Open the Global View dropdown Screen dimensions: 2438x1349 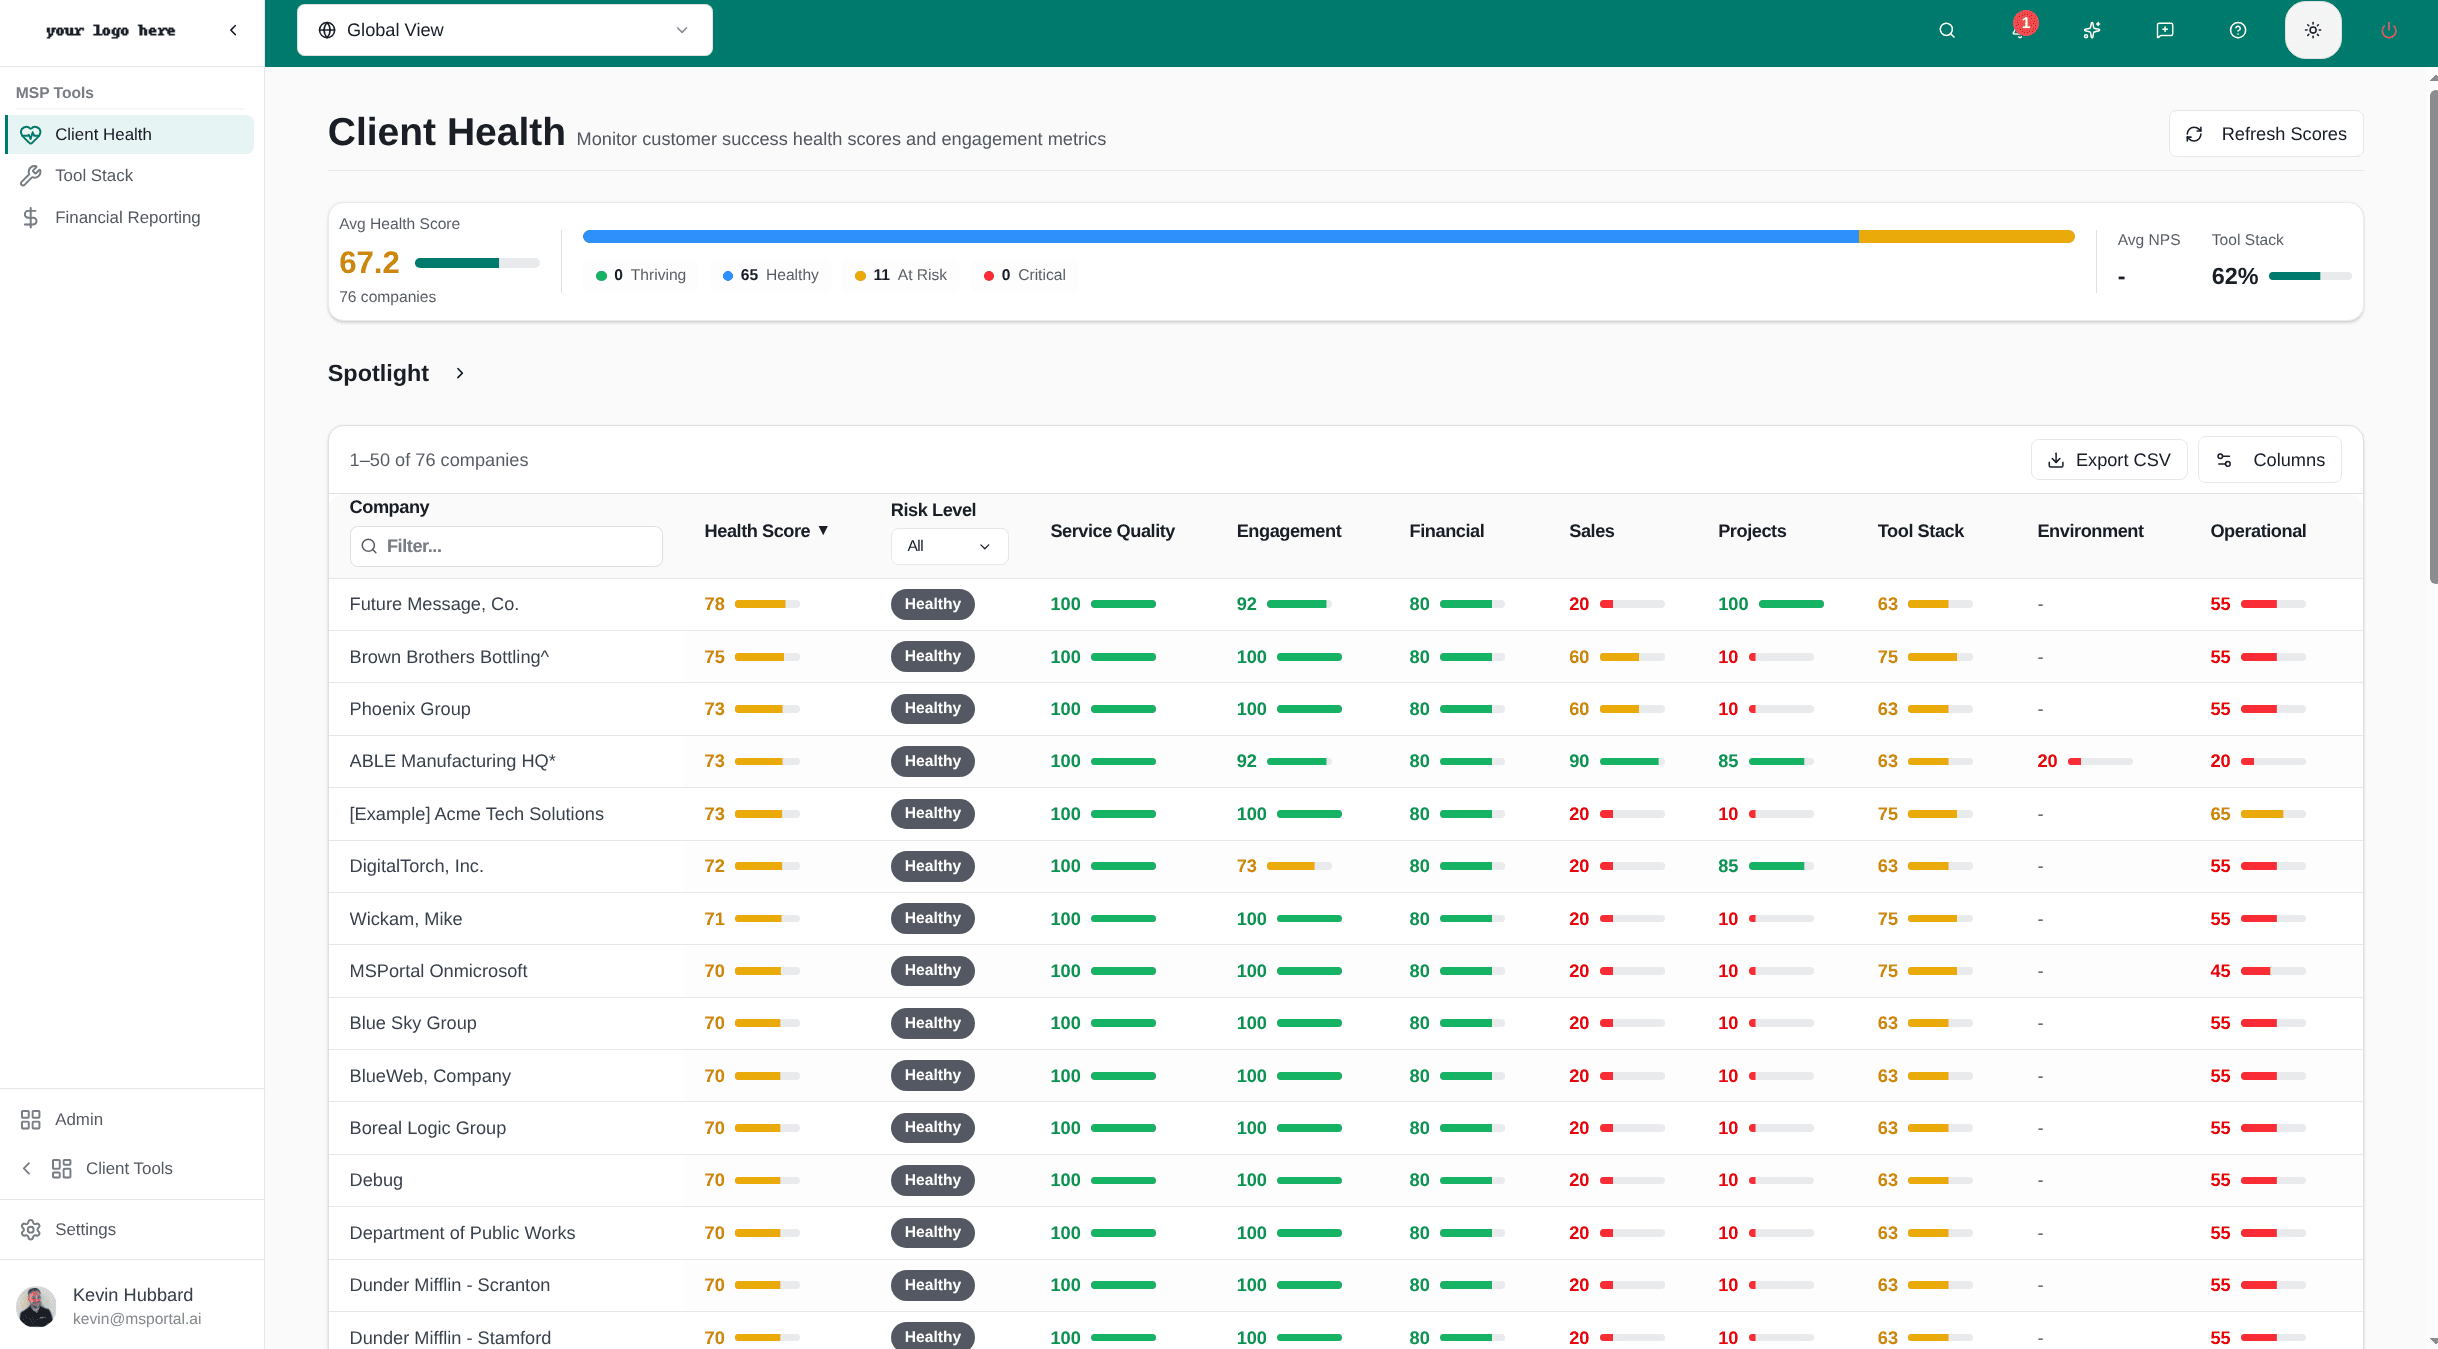pos(504,29)
